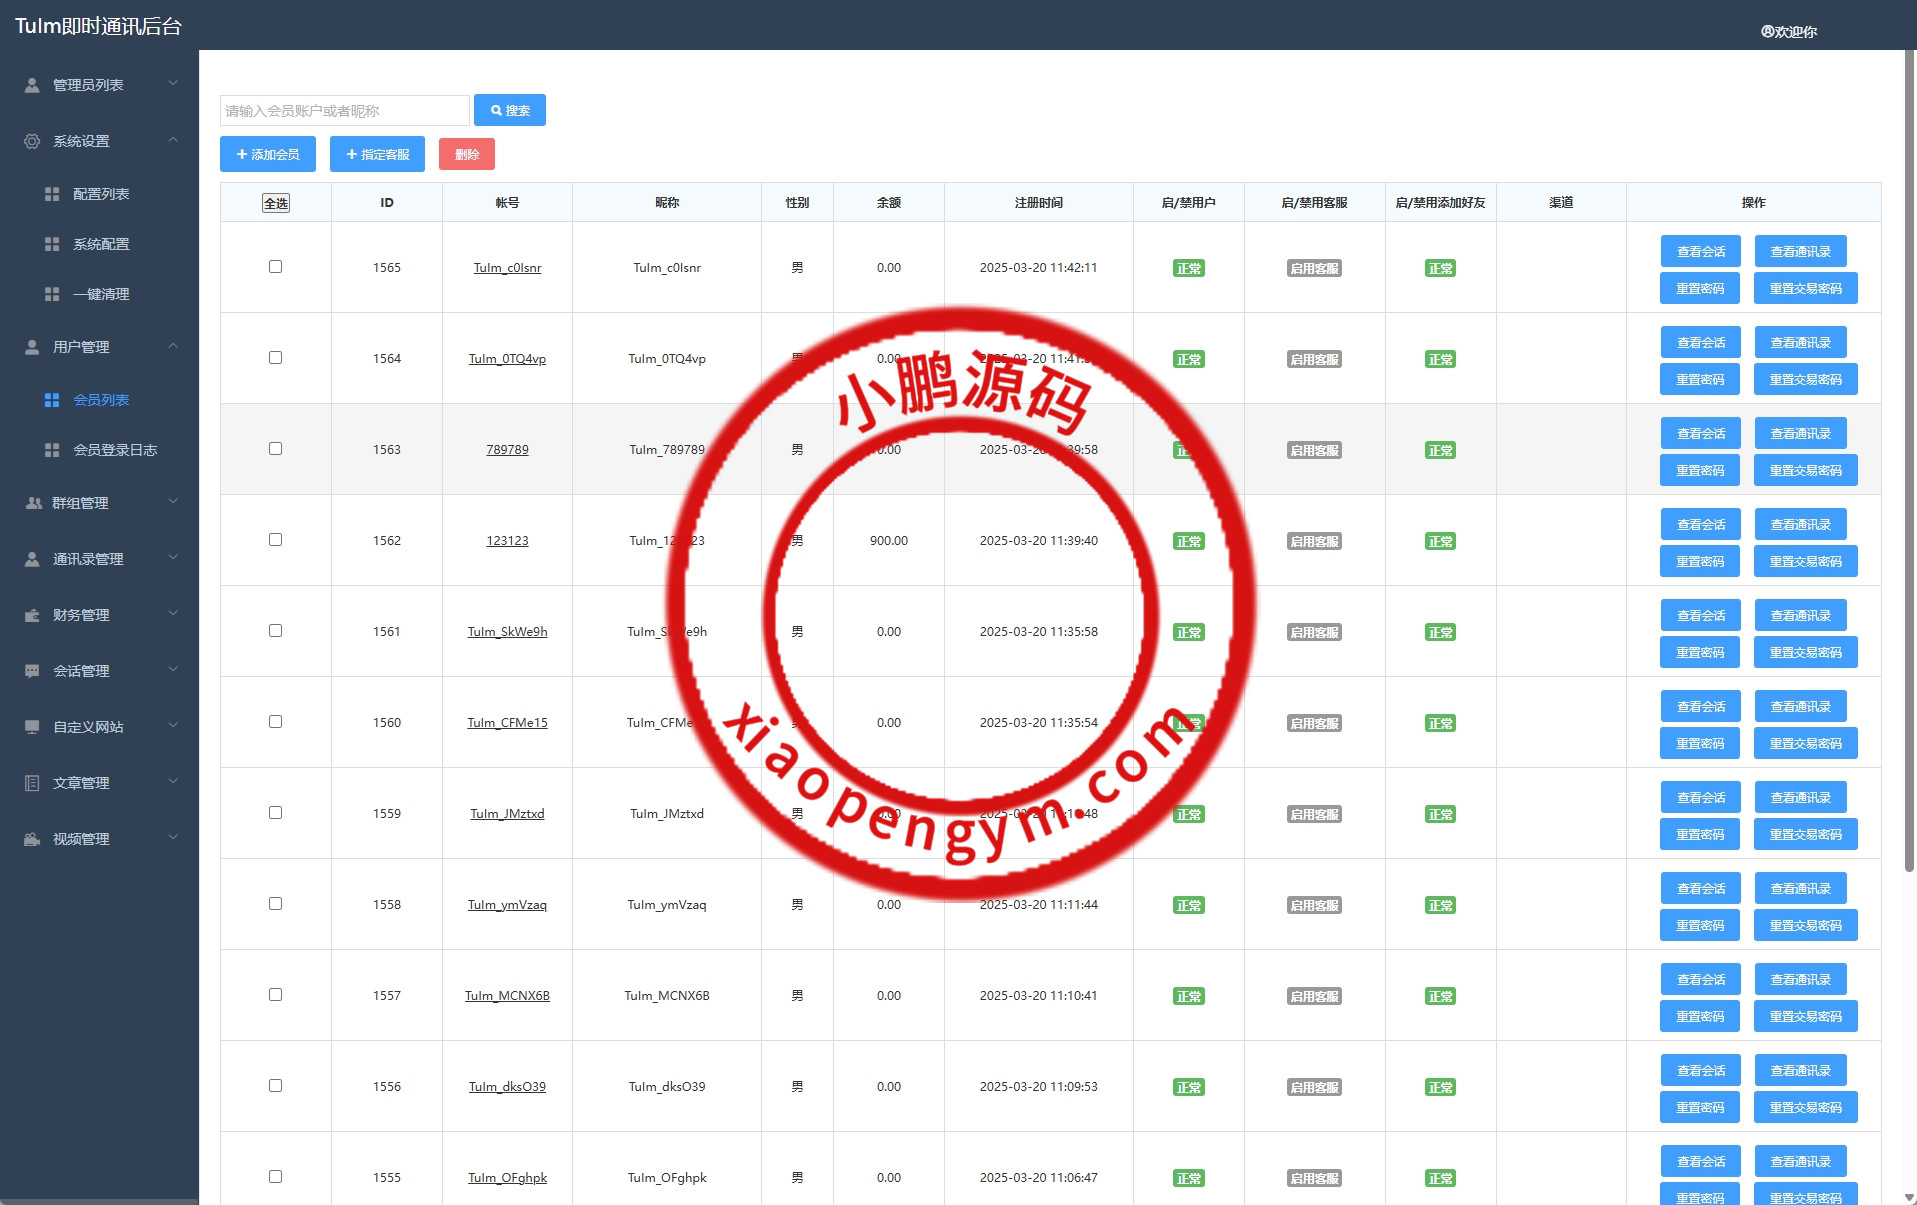This screenshot has height=1205, width=1917.
Task: Open account link Tulm_c0lsnr
Action: click(x=507, y=268)
